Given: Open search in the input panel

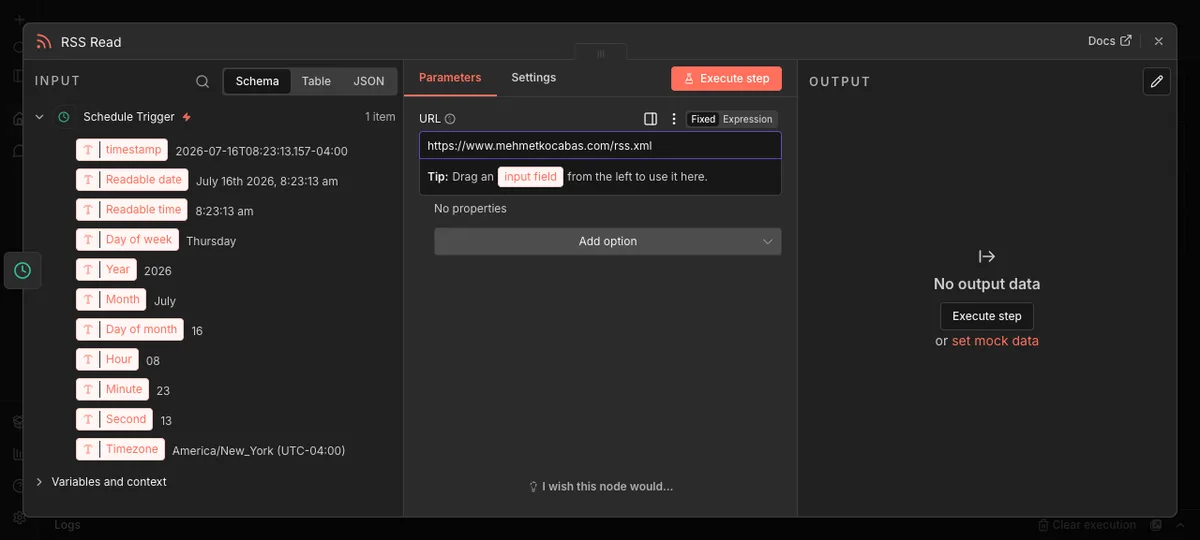Looking at the screenshot, I should coord(203,81).
